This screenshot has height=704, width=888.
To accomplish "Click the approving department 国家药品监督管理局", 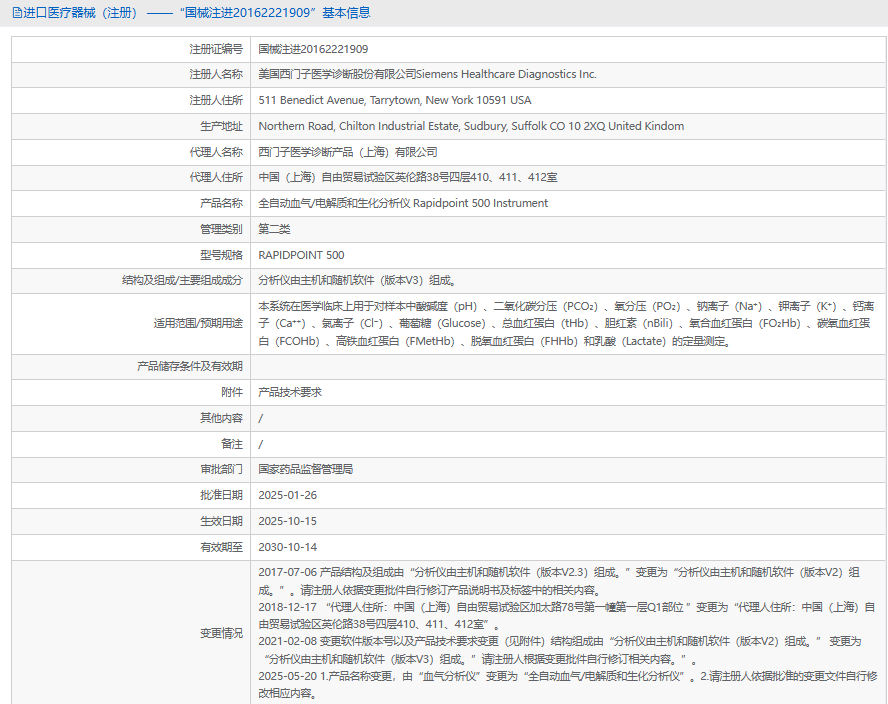I will (x=306, y=470).
